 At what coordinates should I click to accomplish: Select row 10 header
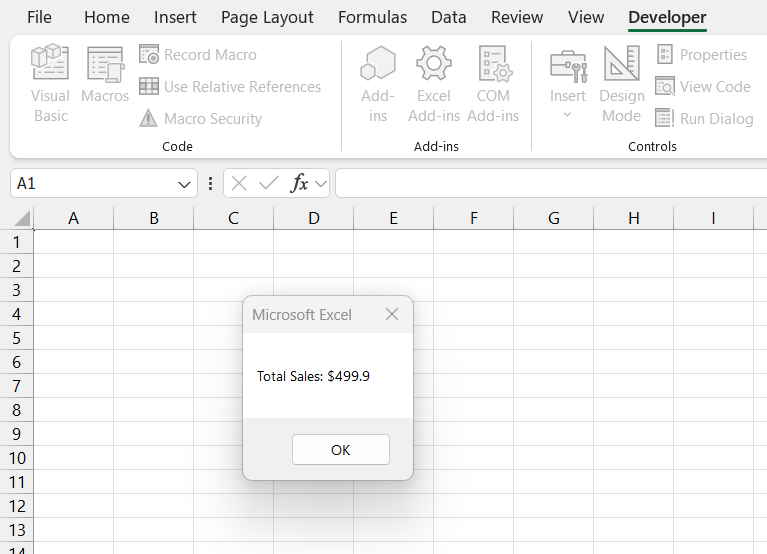[x=17, y=458]
